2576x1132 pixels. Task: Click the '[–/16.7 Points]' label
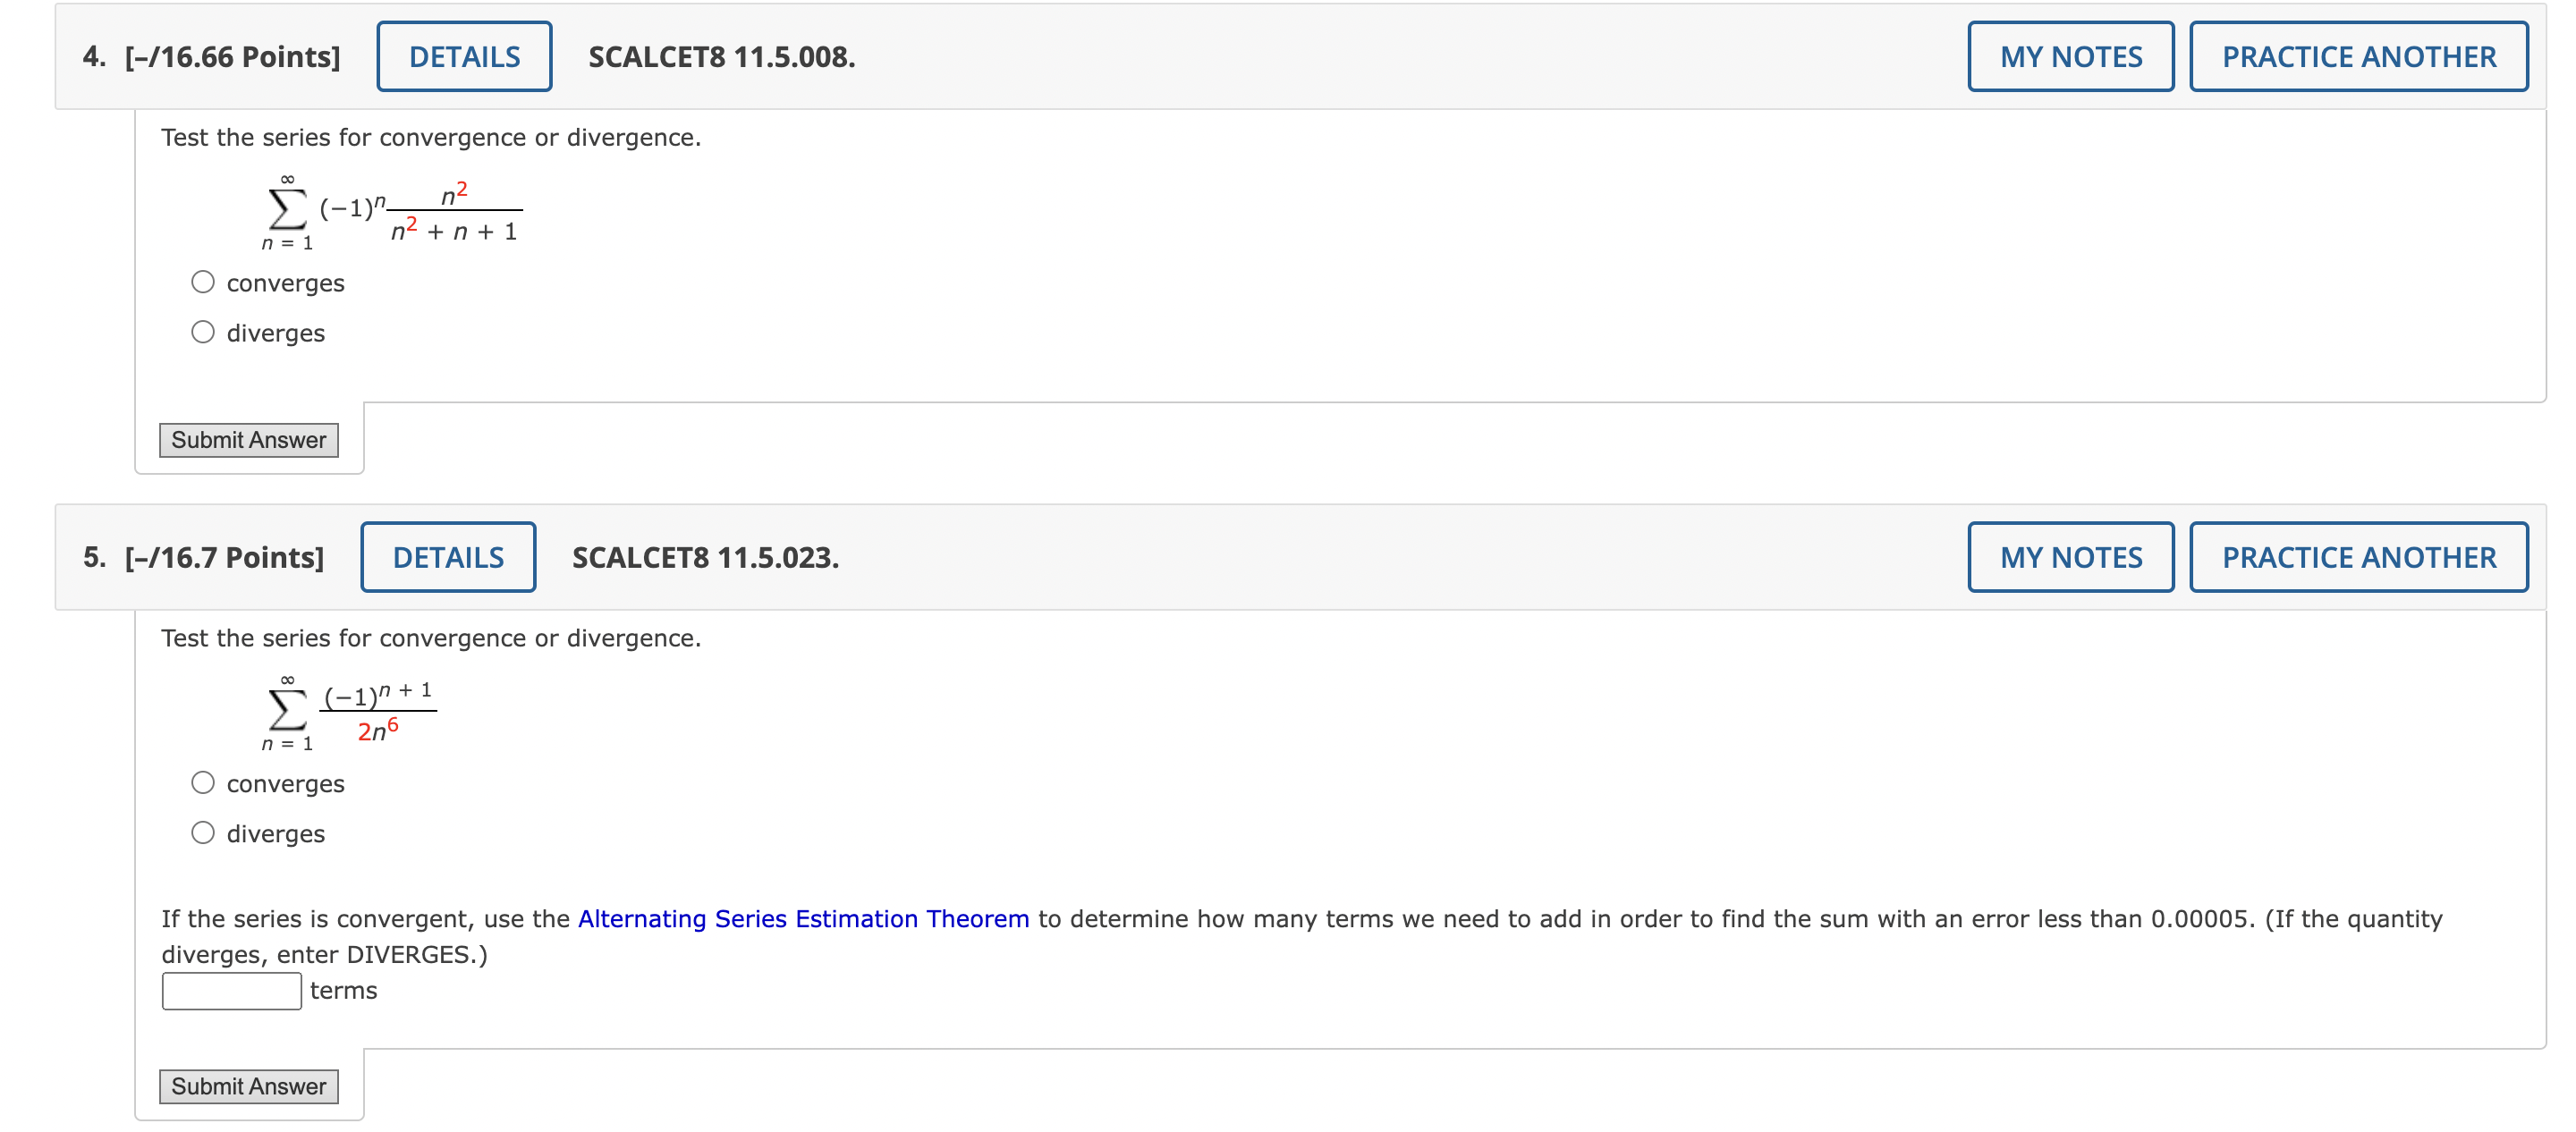[224, 558]
